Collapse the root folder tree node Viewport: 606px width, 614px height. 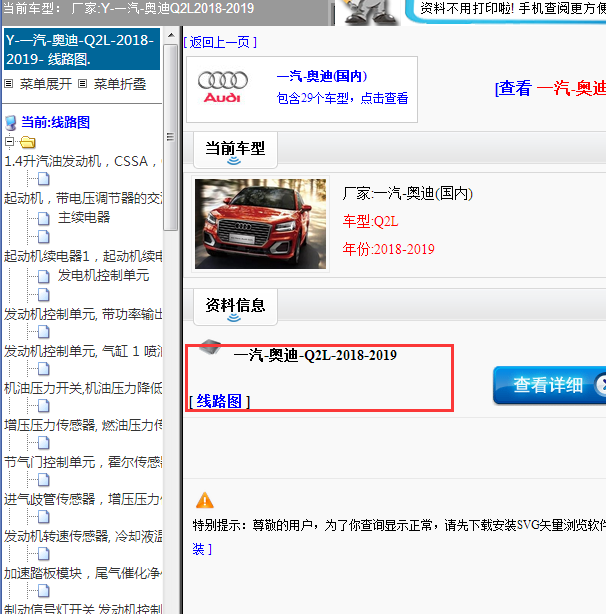tap(9, 141)
